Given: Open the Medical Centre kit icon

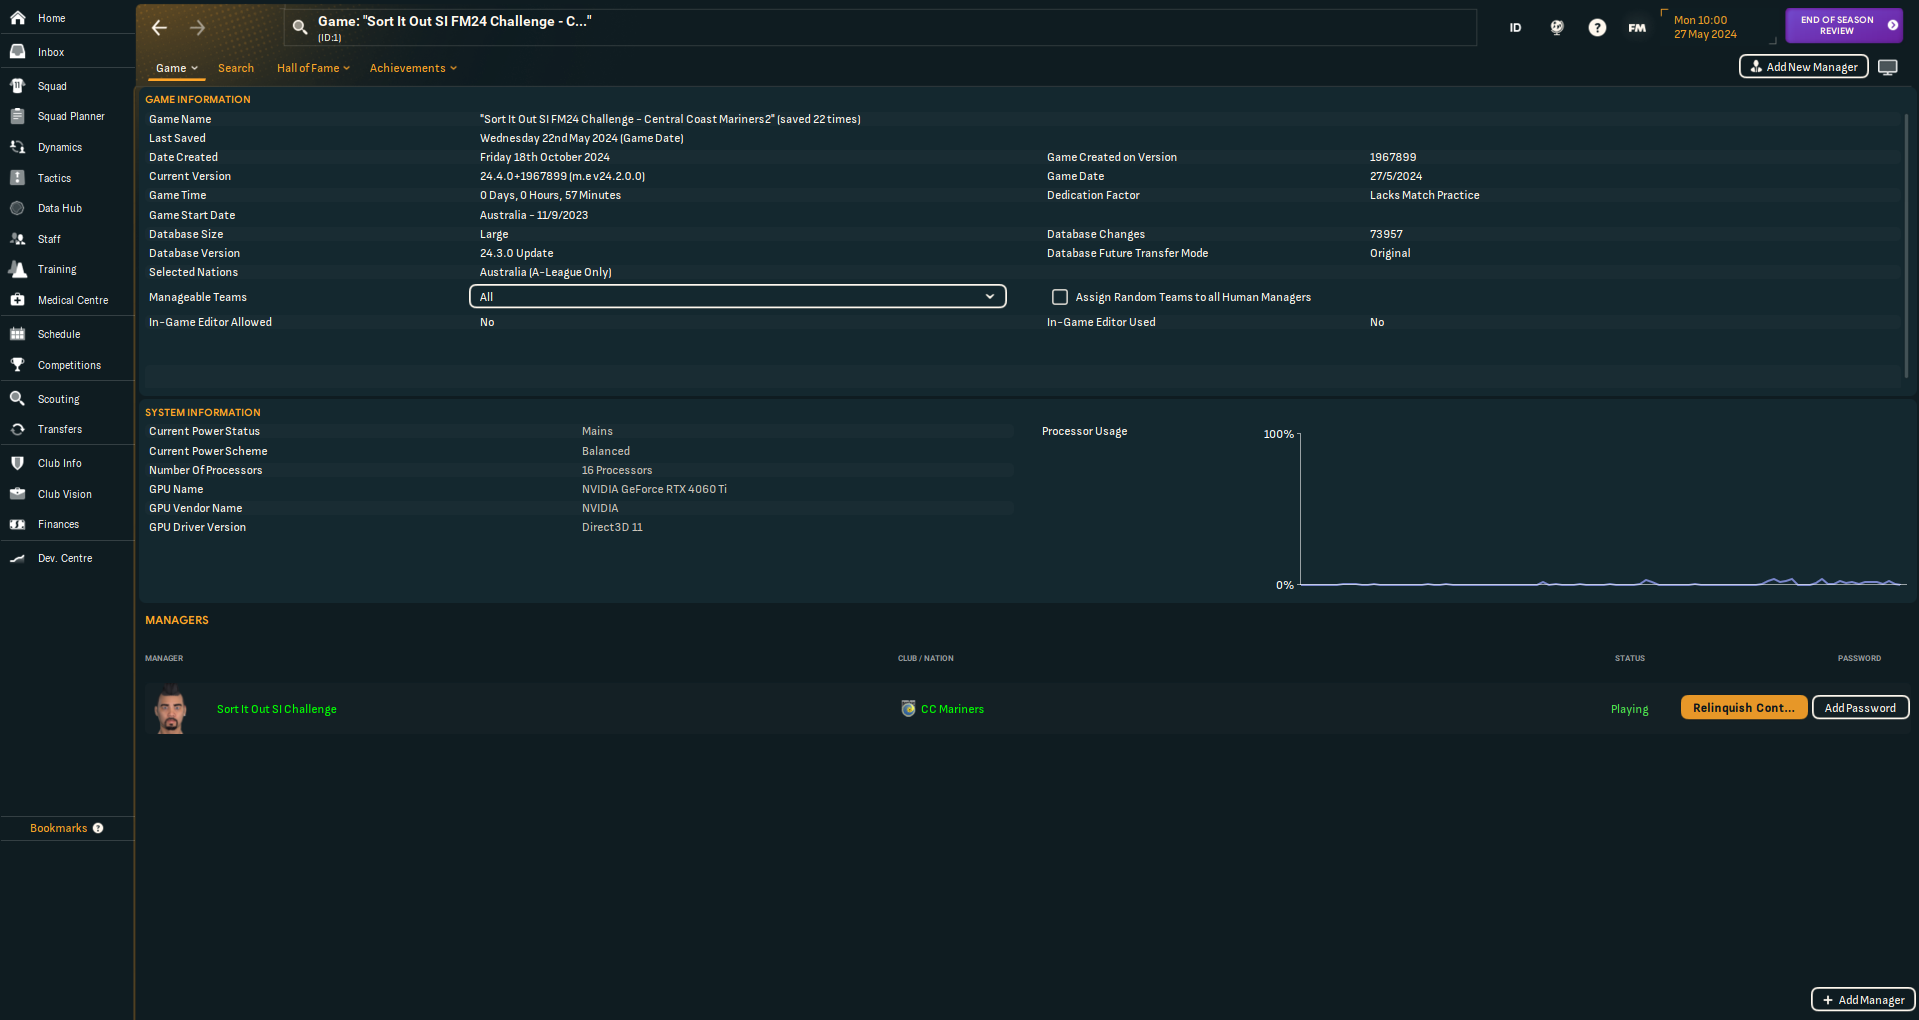Looking at the screenshot, I should pos(17,300).
